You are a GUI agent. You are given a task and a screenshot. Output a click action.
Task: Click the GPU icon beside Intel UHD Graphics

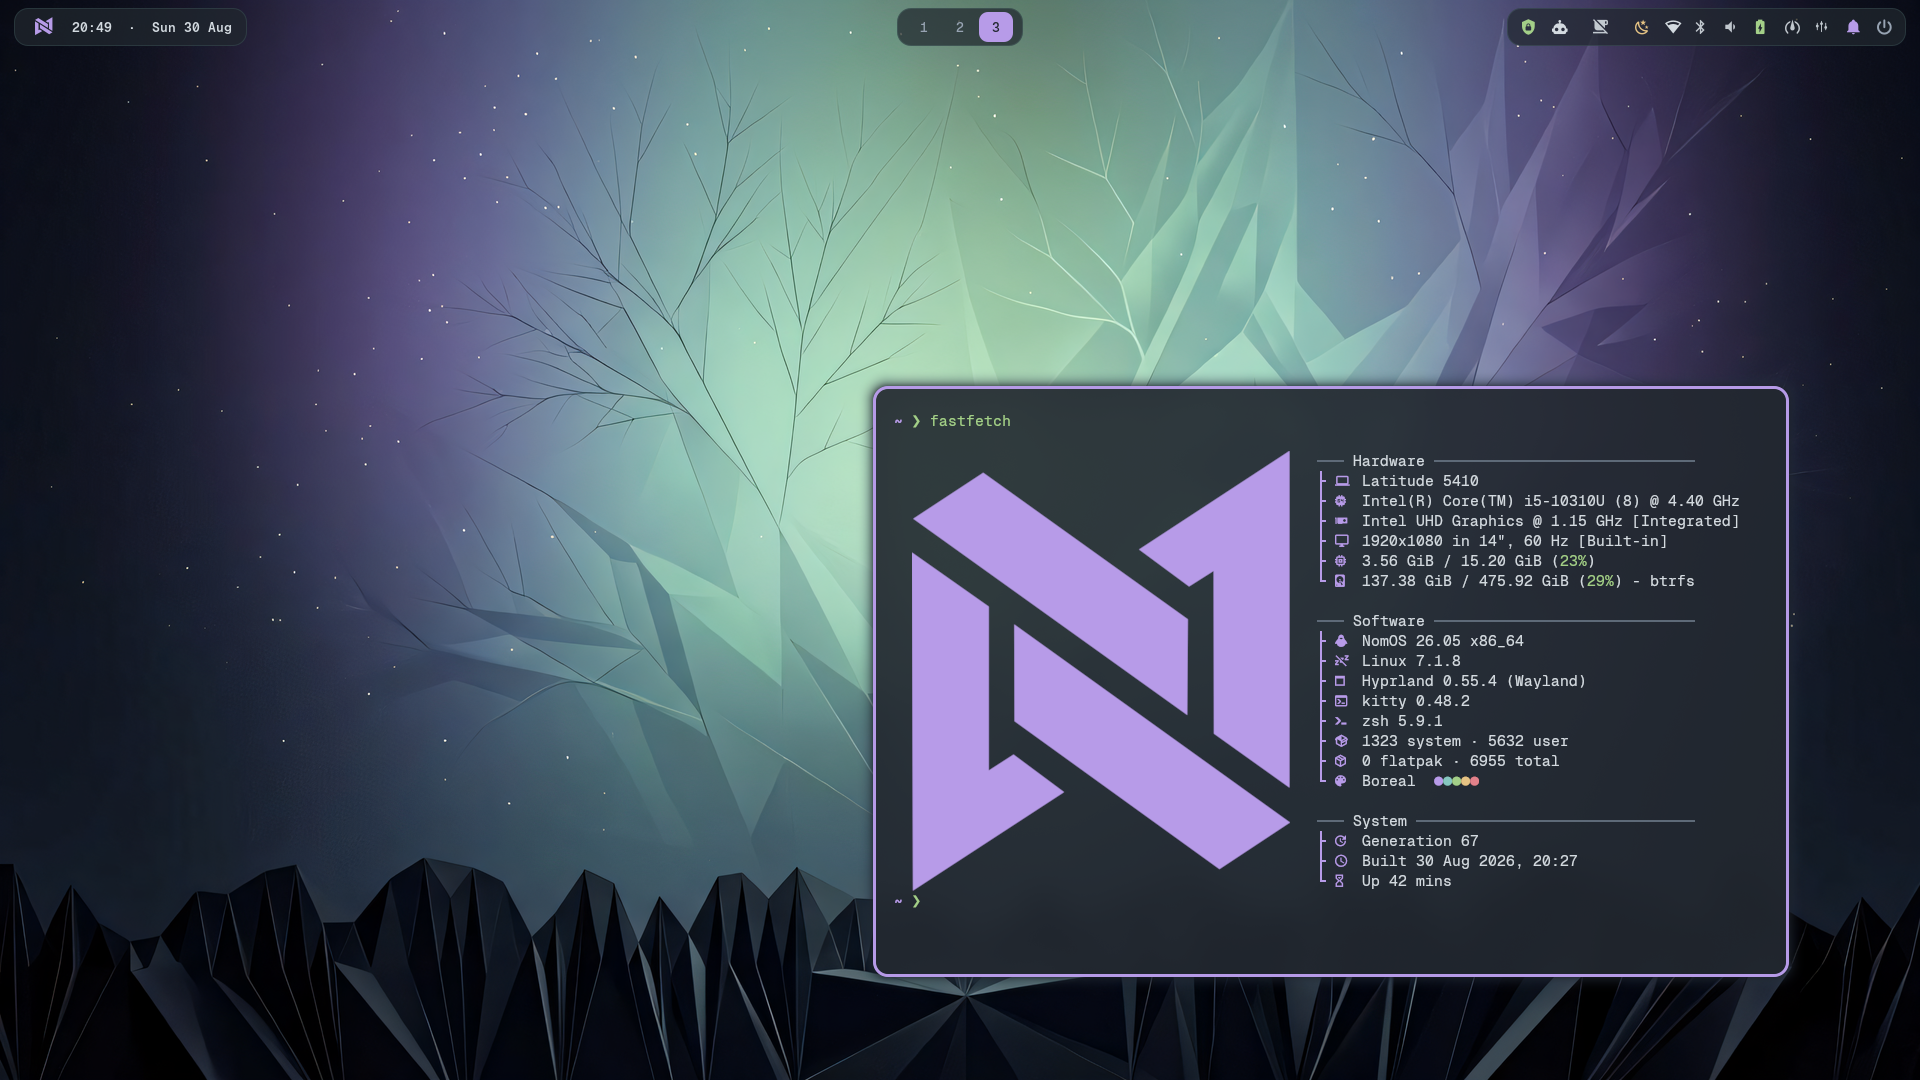coord(1341,521)
